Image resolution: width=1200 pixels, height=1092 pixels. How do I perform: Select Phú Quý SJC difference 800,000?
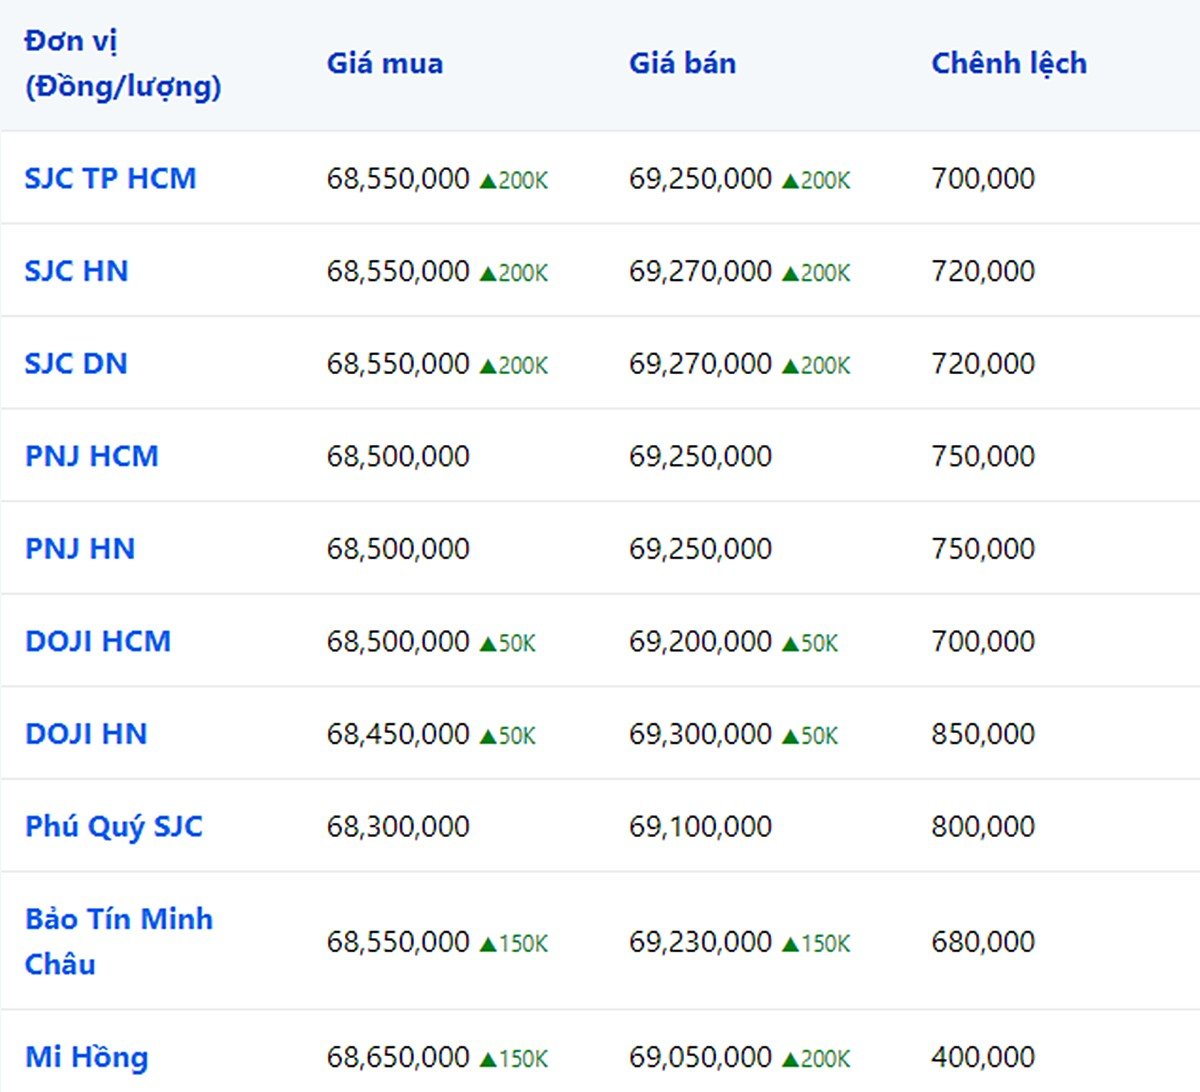(x=983, y=827)
